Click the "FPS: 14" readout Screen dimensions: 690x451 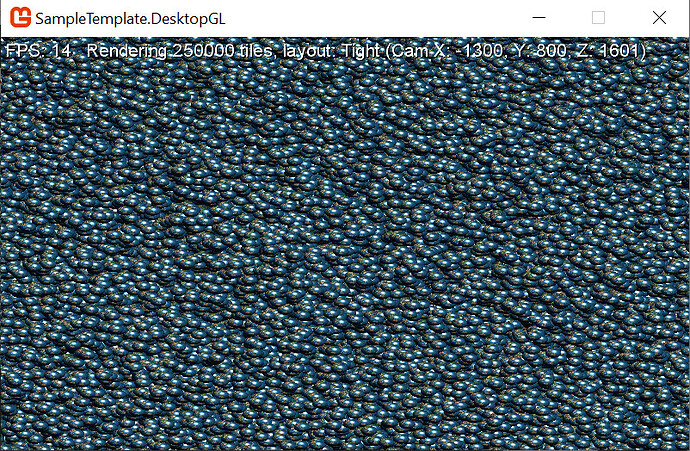pos(38,51)
